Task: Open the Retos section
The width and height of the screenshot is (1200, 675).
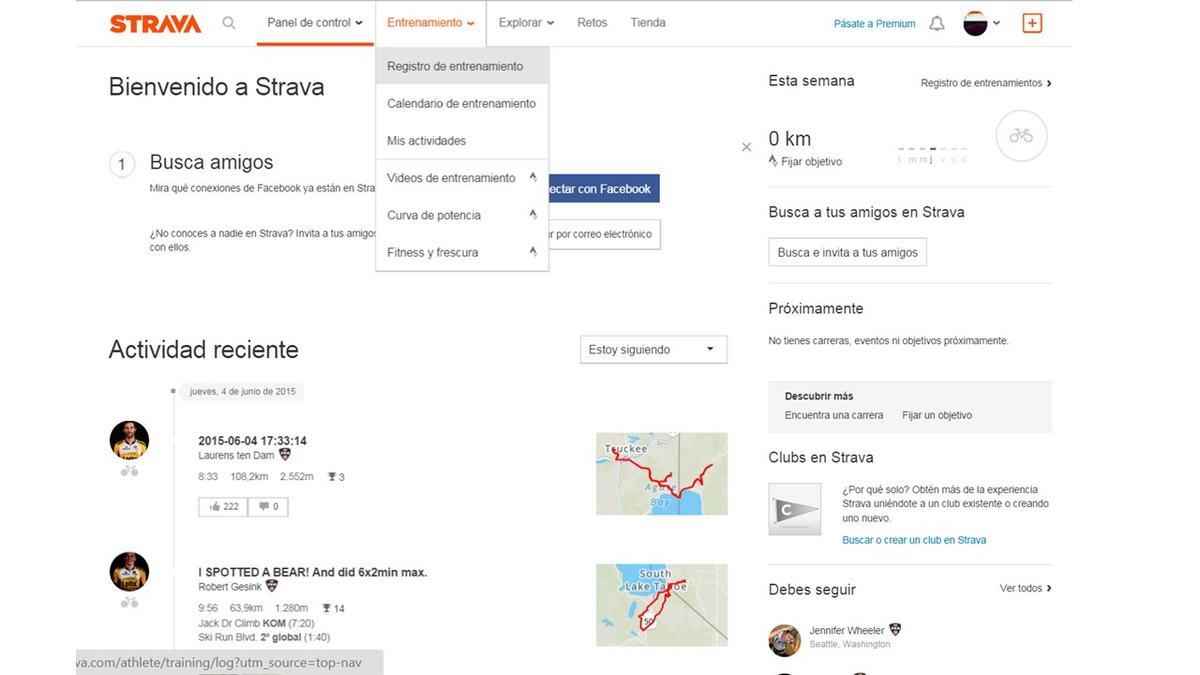Action: pos(592,21)
